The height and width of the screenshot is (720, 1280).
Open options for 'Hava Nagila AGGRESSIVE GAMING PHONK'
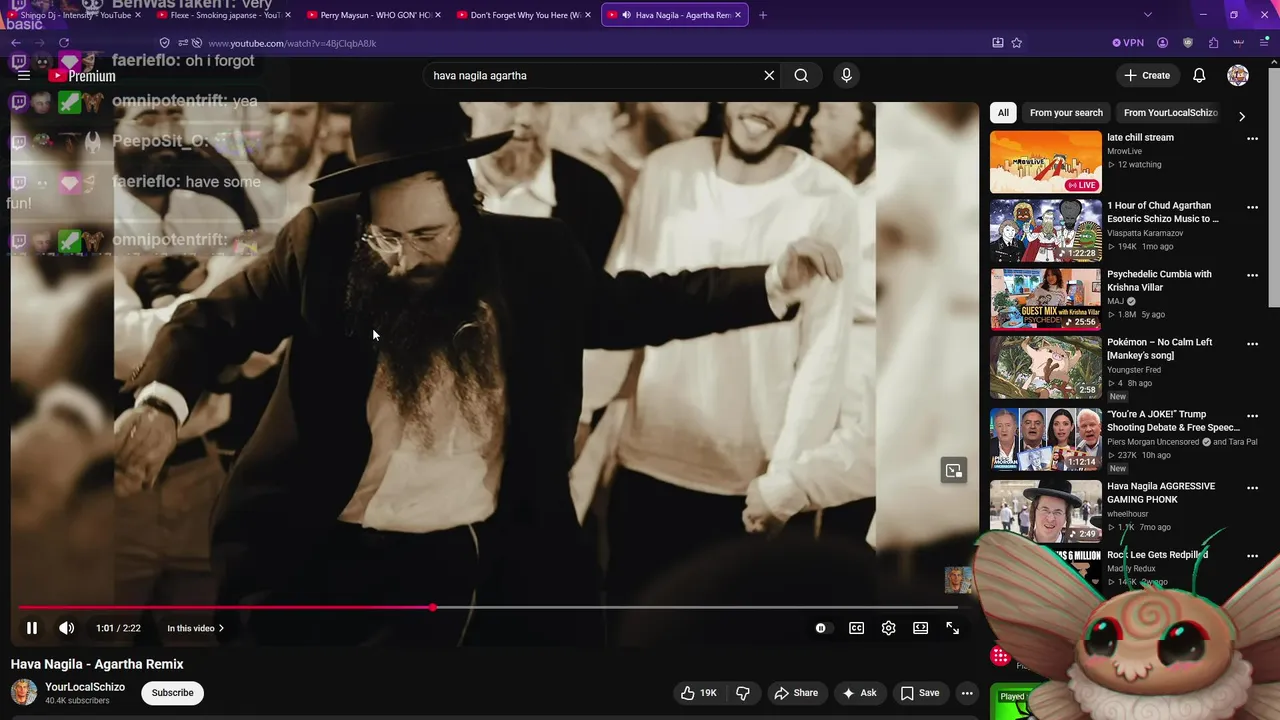coord(1252,487)
